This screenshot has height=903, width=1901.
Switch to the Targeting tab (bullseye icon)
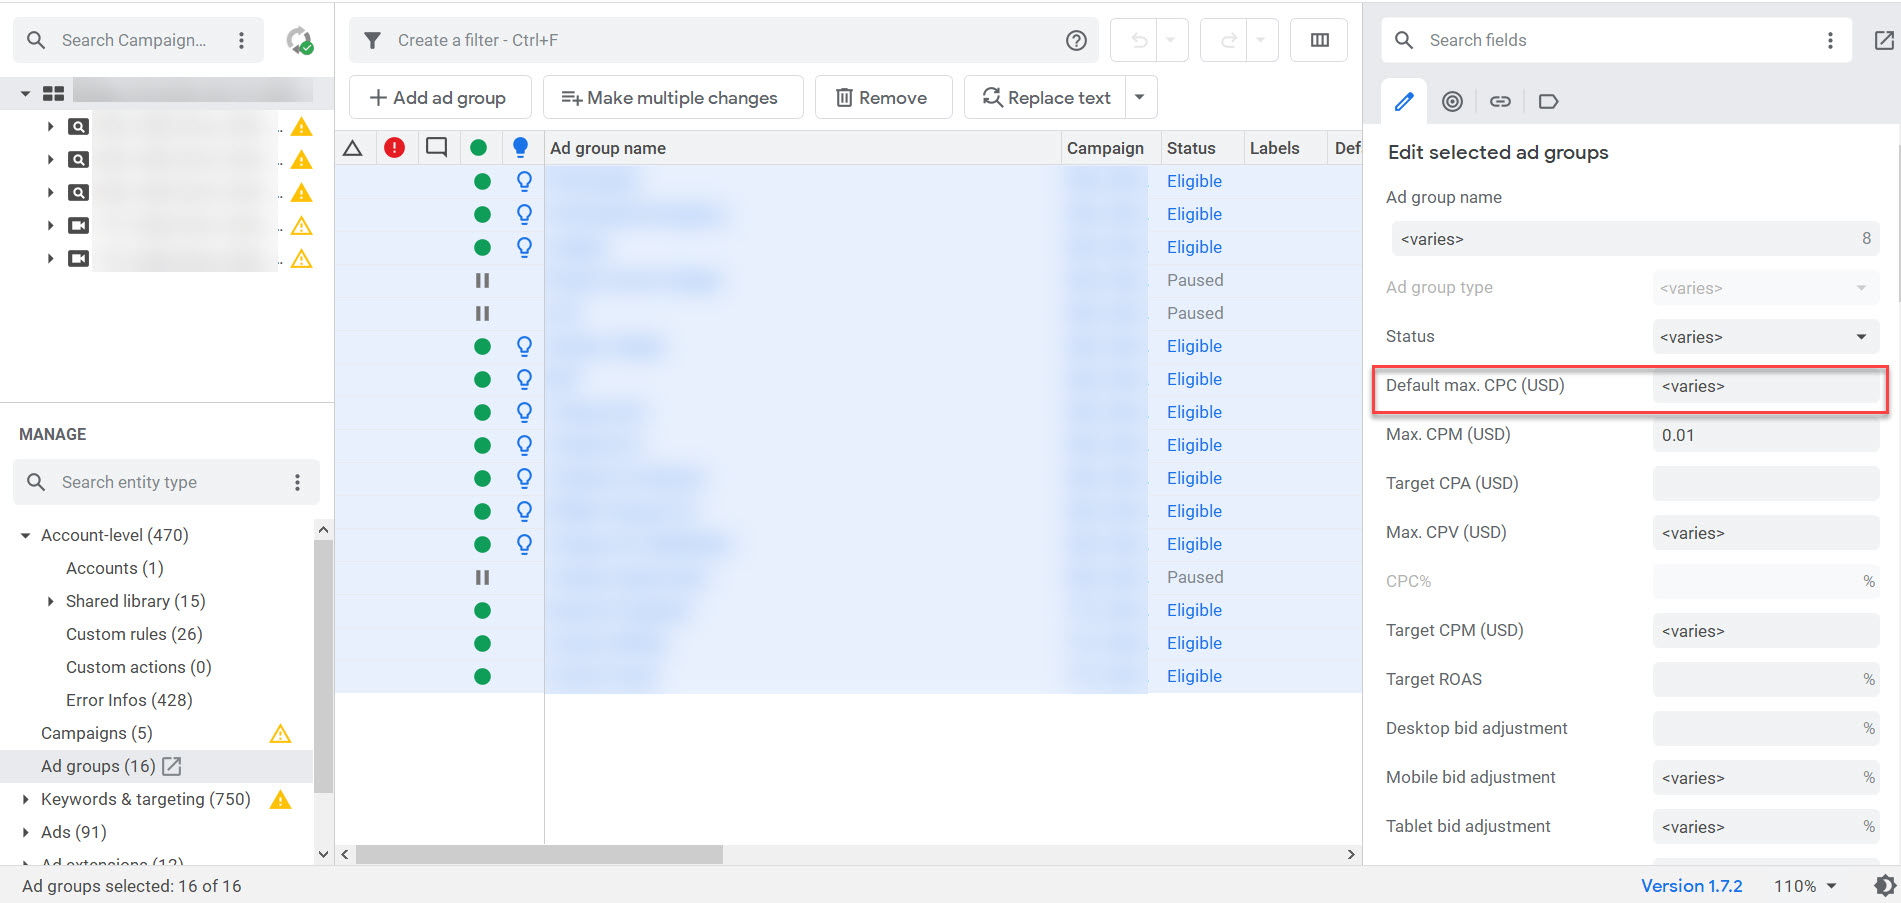(x=1452, y=101)
